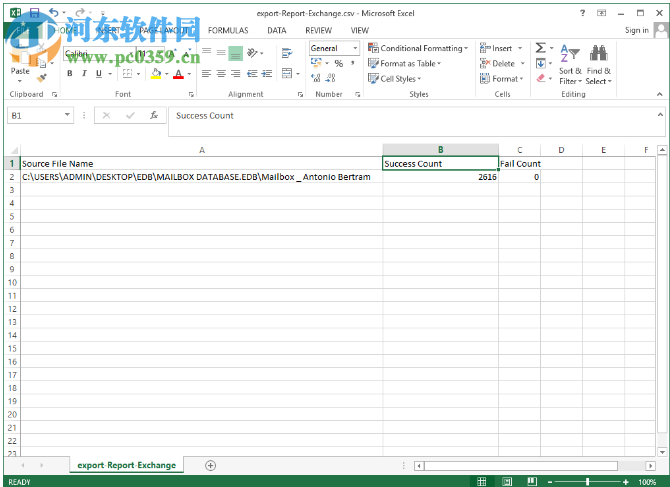Screen dimensions: 670x487
Task: Open the FORMULAS ribbon tab
Action: (x=228, y=31)
